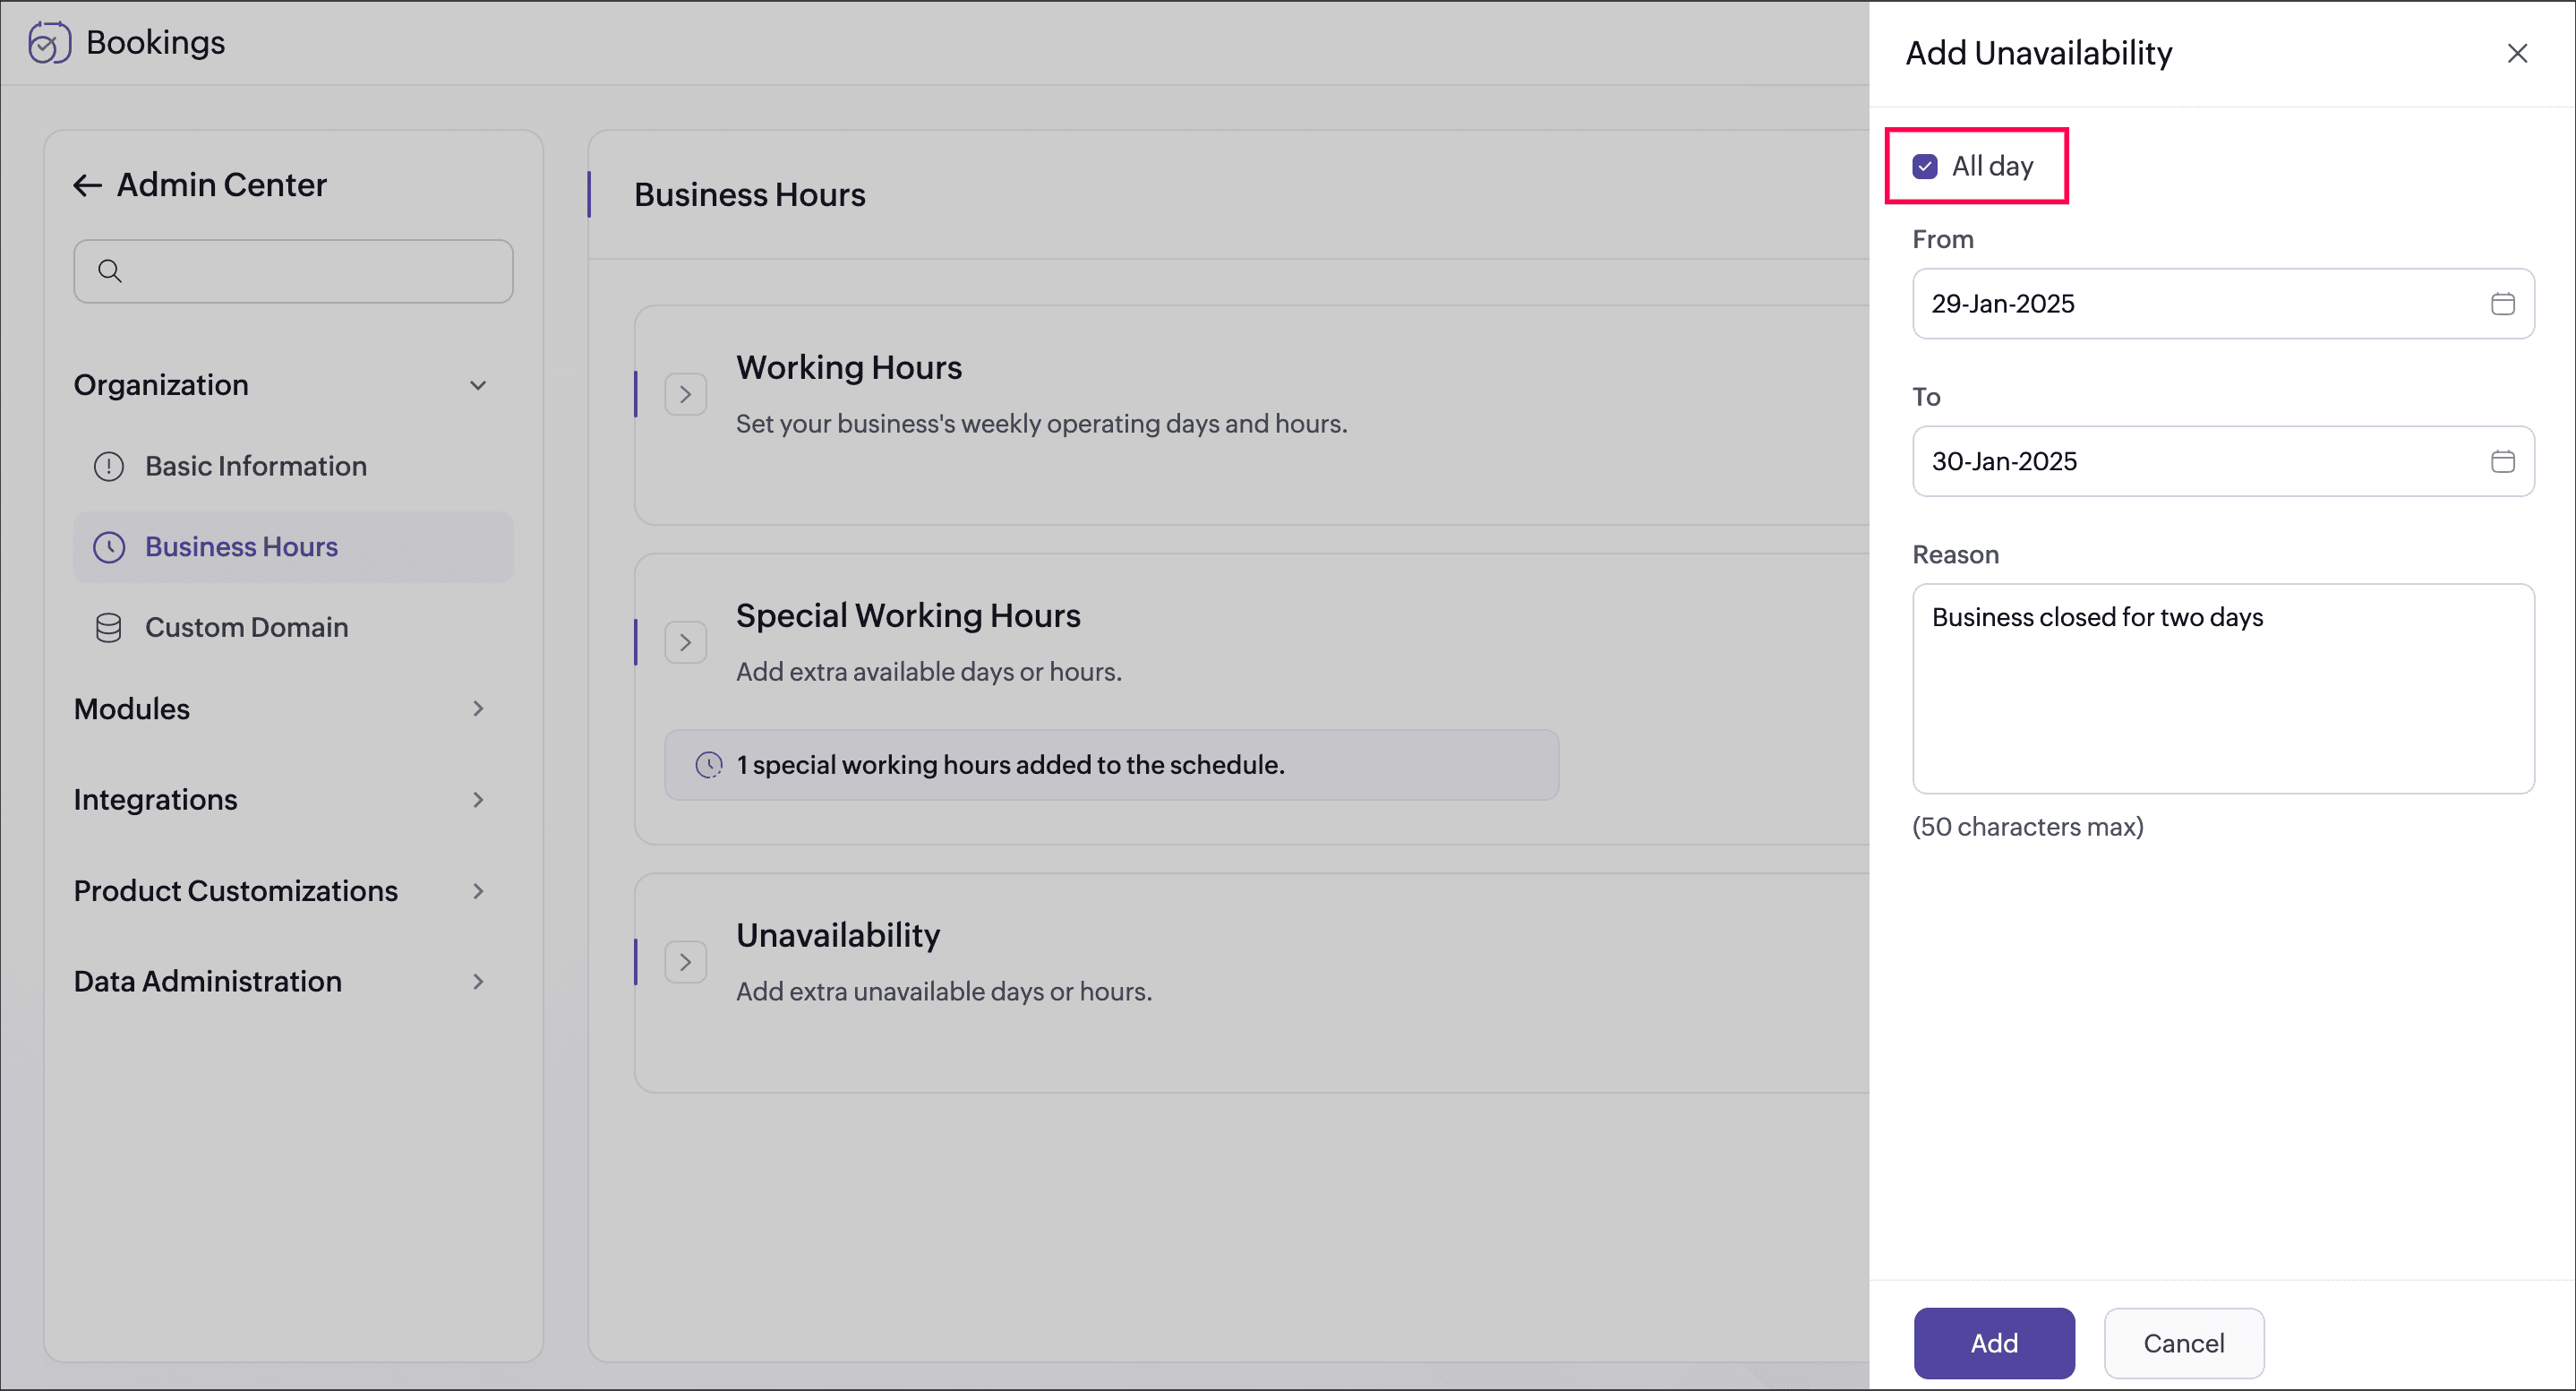Click the 'To' field label
Image resolution: width=2576 pixels, height=1391 pixels.
point(1926,397)
